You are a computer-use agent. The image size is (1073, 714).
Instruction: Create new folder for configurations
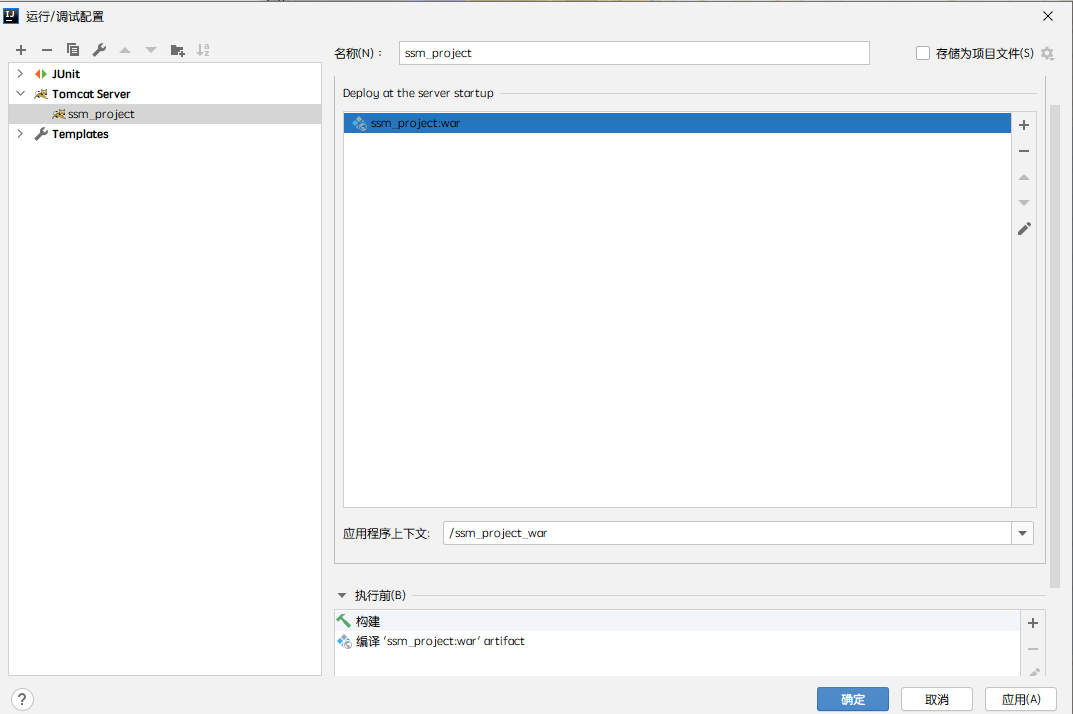[x=177, y=50]
